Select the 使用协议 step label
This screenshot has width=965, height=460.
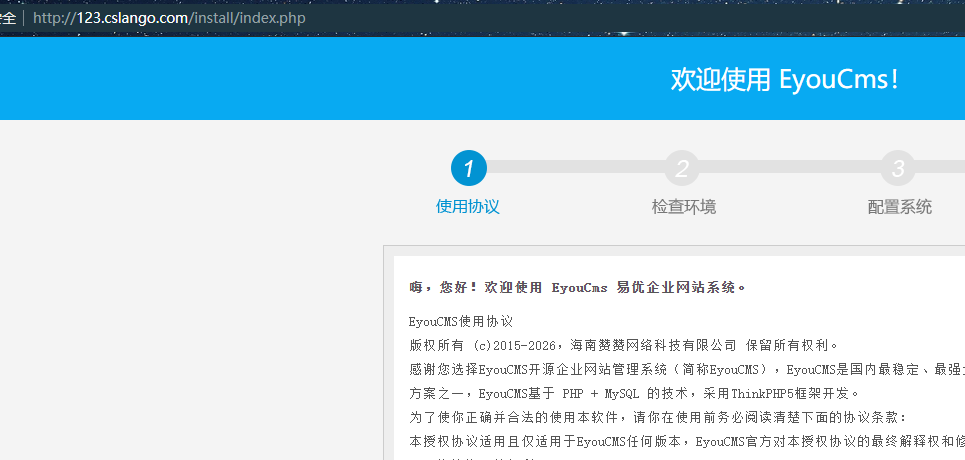coord(468,207)
